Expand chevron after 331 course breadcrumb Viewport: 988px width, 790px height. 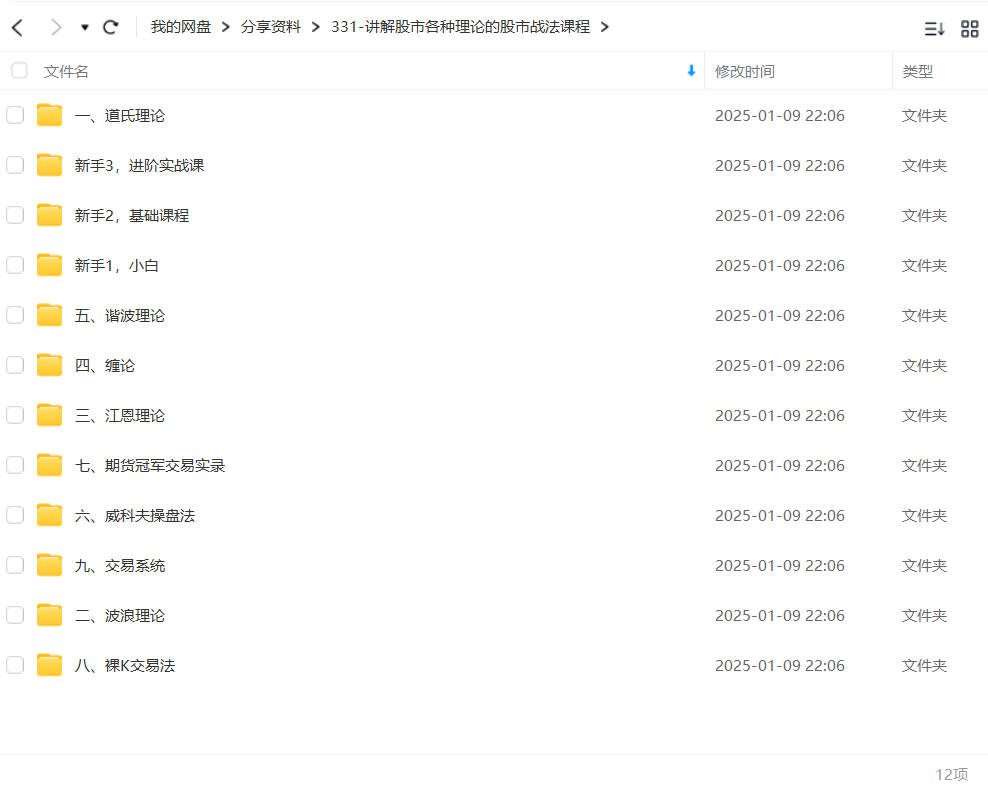[605, 27]
